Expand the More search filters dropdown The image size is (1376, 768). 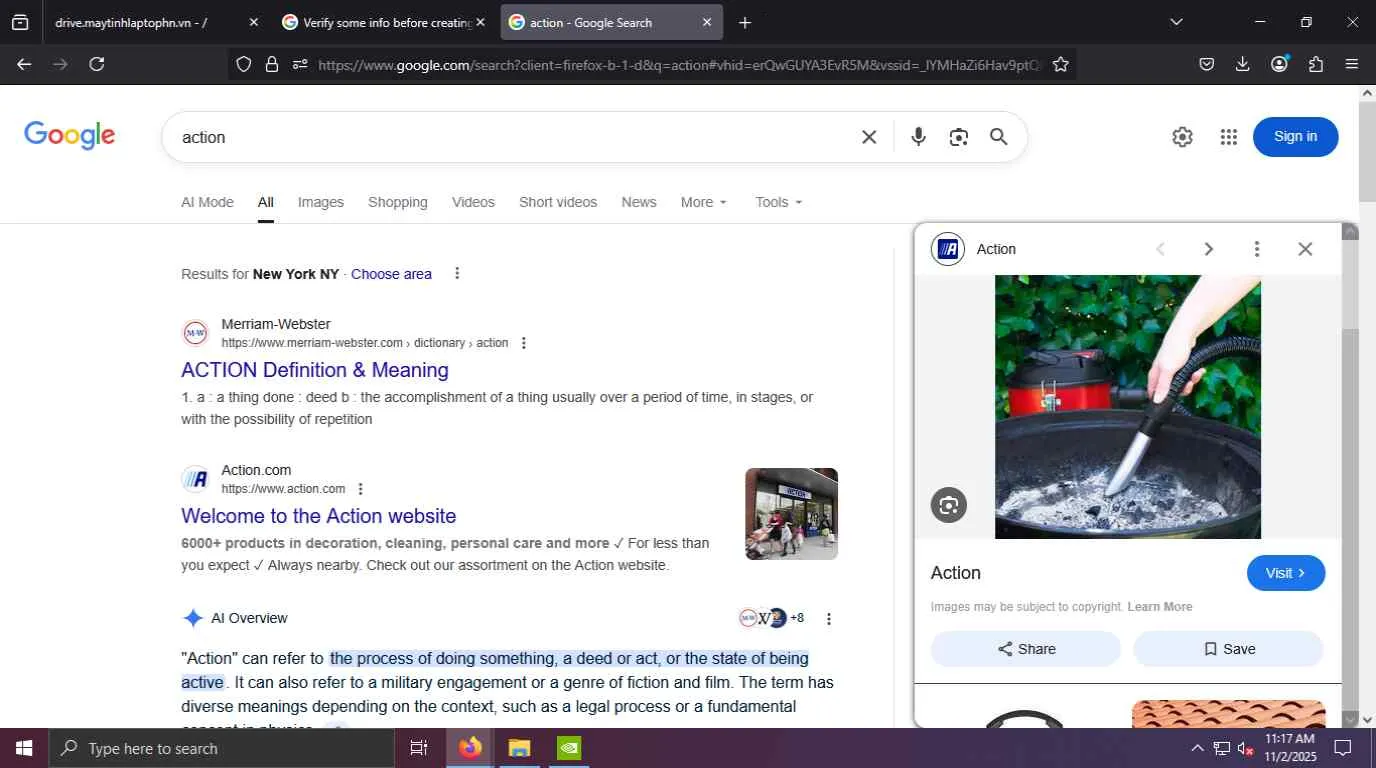(704, 202)
